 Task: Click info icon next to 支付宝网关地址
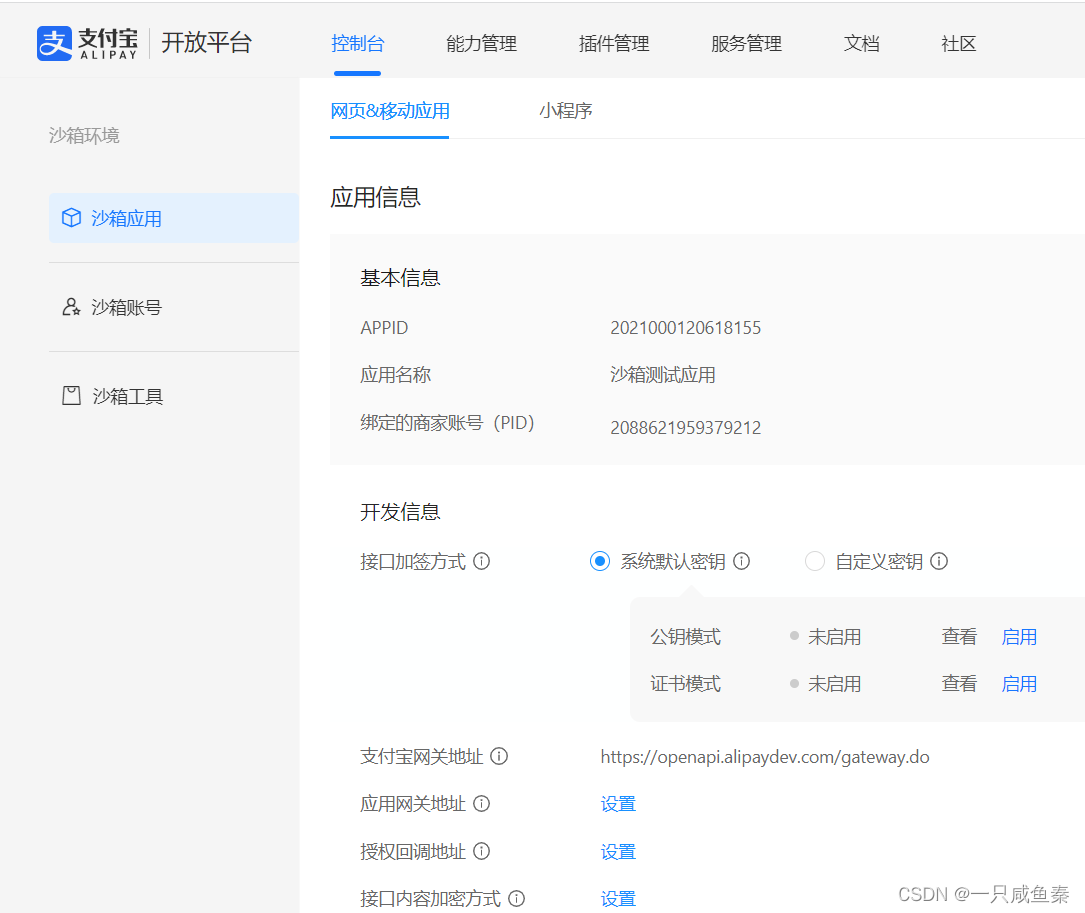[499, 757]
